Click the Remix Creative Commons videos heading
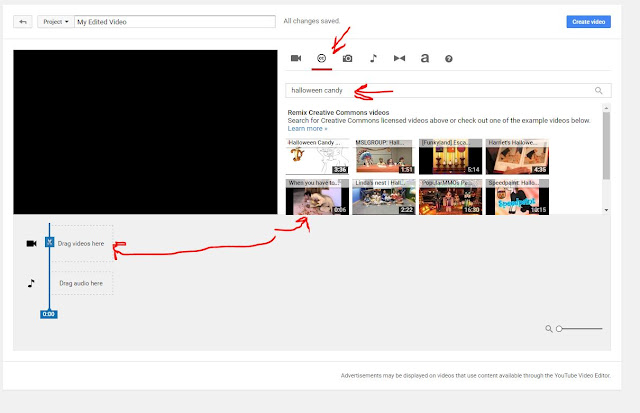 338,113
